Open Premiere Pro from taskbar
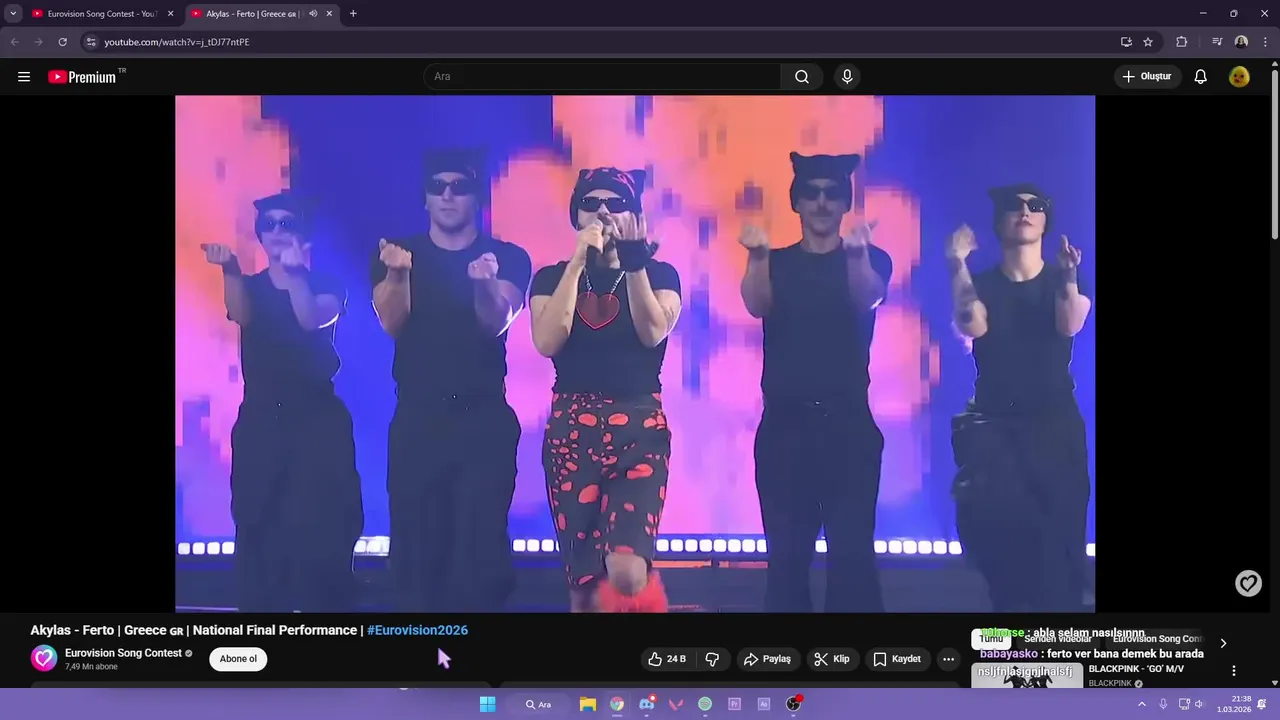This screenshot has height=720, width=1280. (734, 704)
